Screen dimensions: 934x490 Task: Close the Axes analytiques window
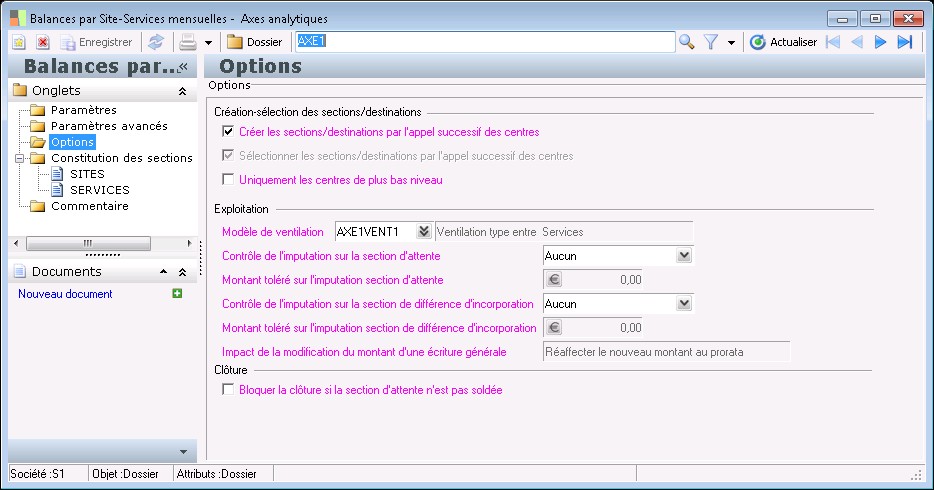[x=908, y=19]
